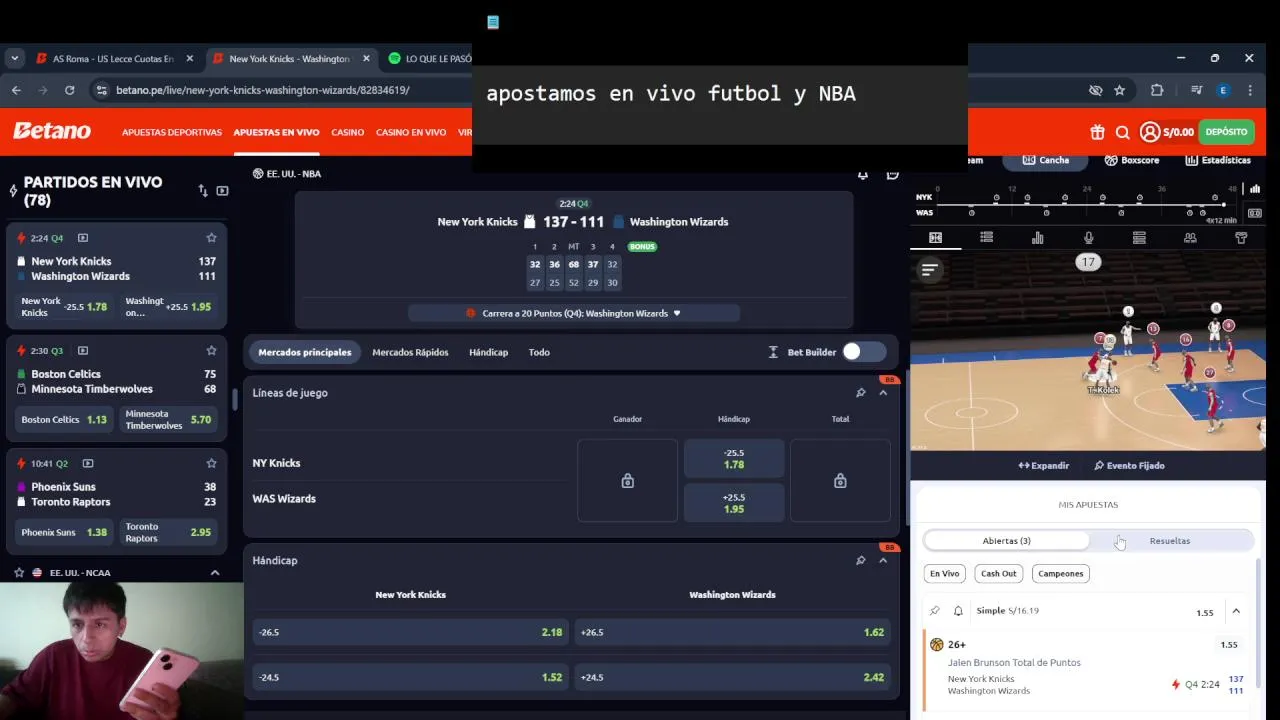Open the microphone commentary icon in tracker
Viewport: 1280px width, 720px height.
(1088, 238)
